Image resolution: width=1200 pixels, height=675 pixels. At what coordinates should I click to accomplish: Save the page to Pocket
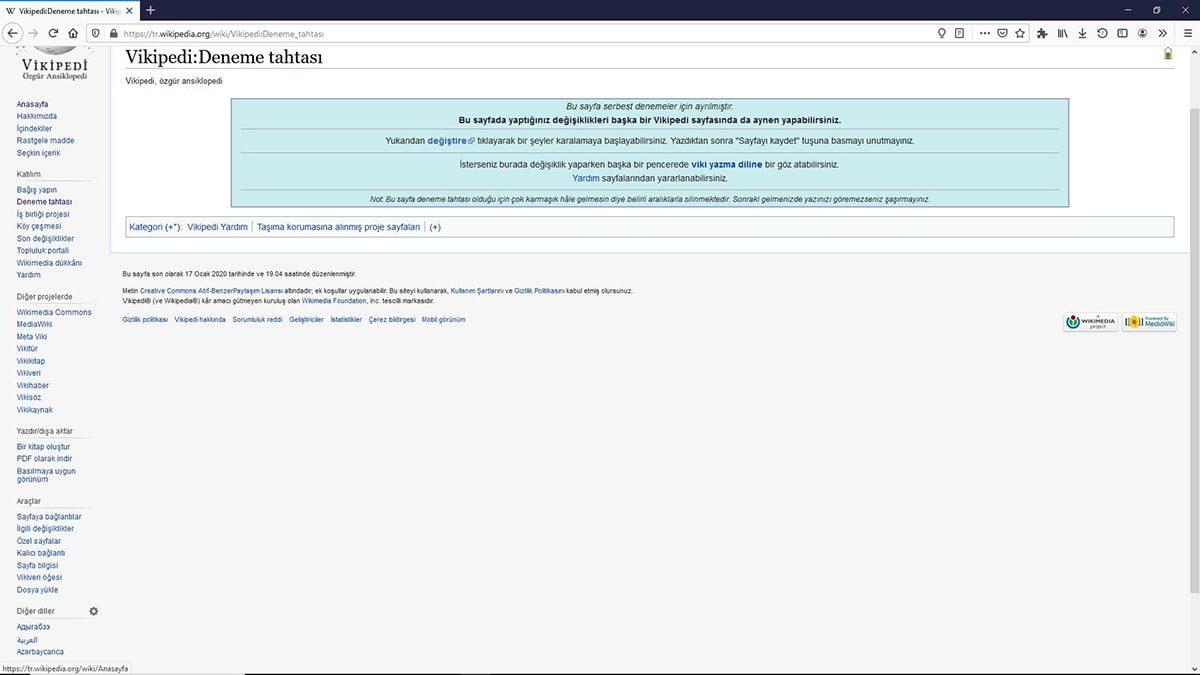999,33
